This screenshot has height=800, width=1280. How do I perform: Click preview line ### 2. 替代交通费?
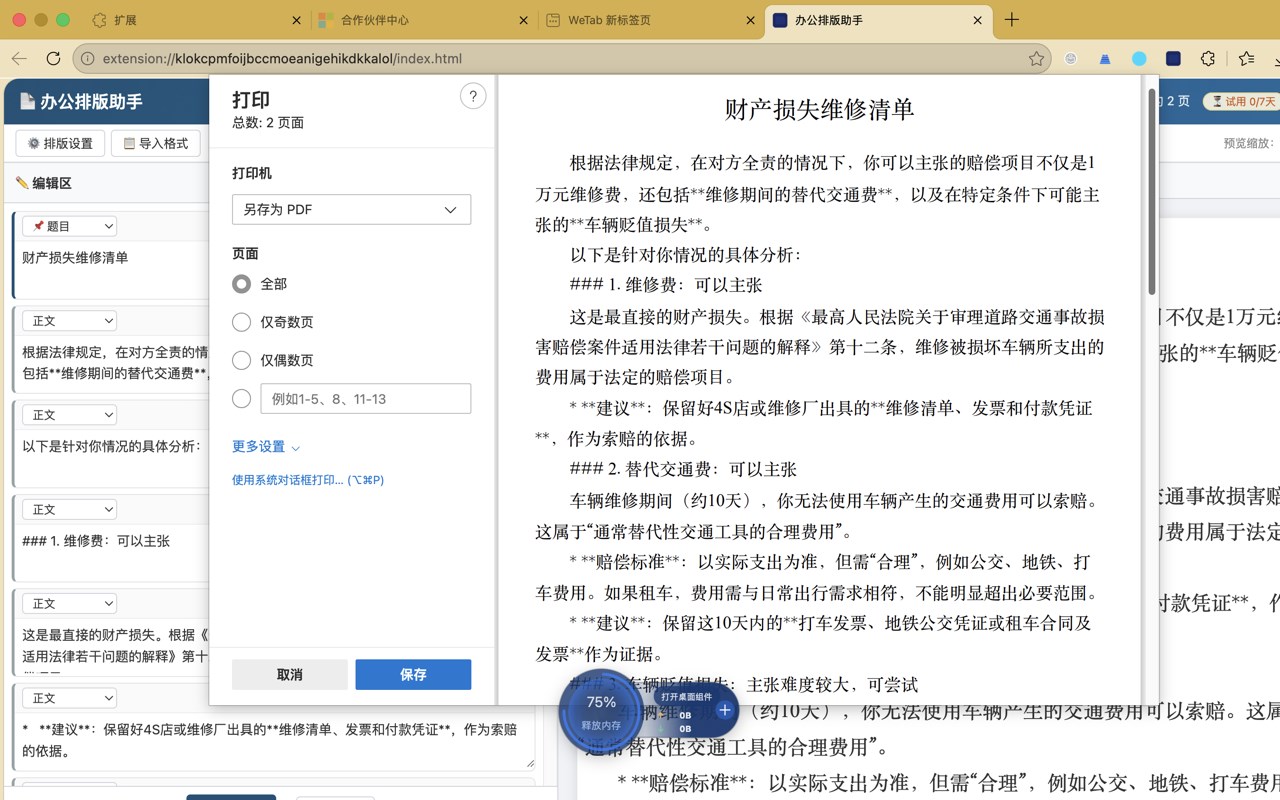click(x=683, y=469)
